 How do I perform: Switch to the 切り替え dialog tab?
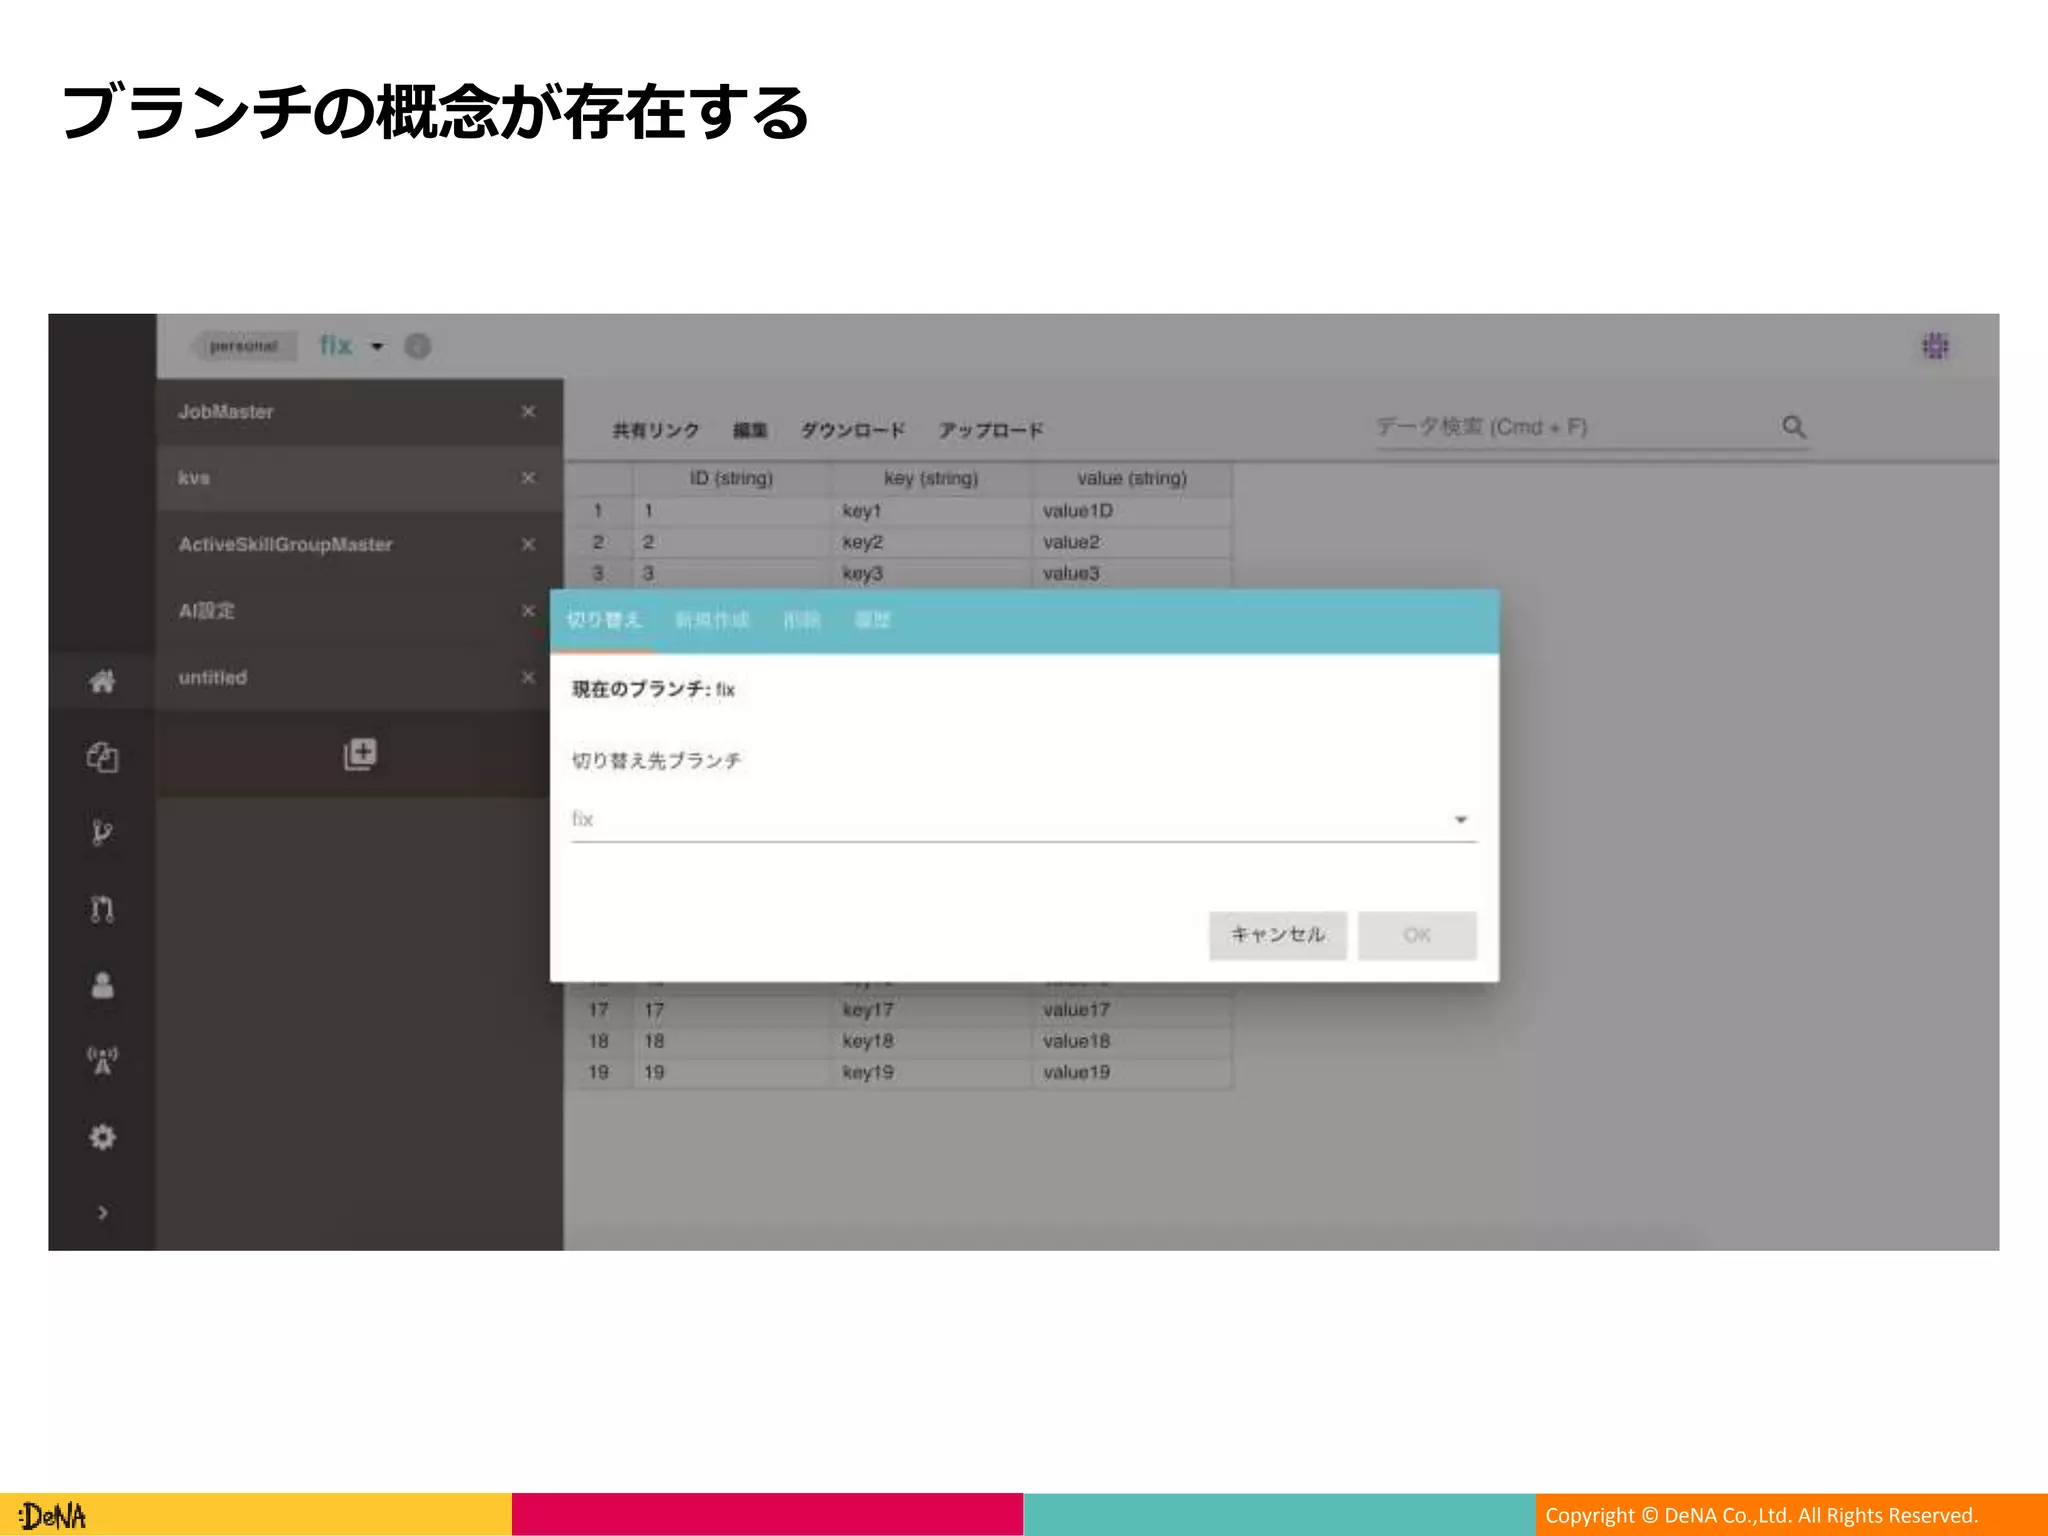pyautogui.click(x=604, y=620)
